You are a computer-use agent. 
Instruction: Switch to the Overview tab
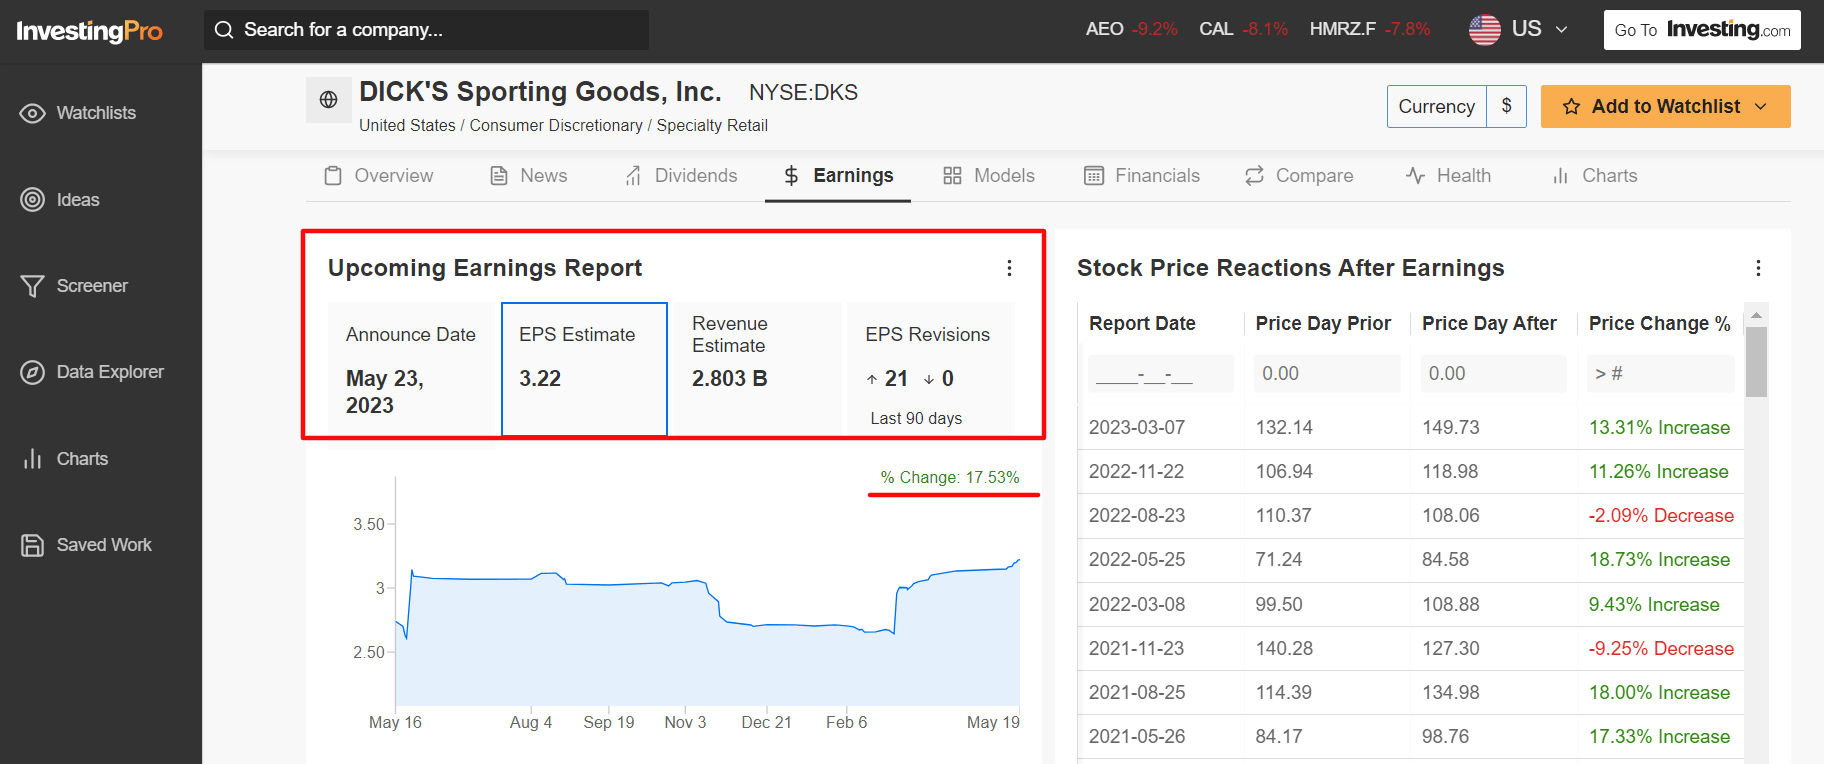click(x=379, y=176)
